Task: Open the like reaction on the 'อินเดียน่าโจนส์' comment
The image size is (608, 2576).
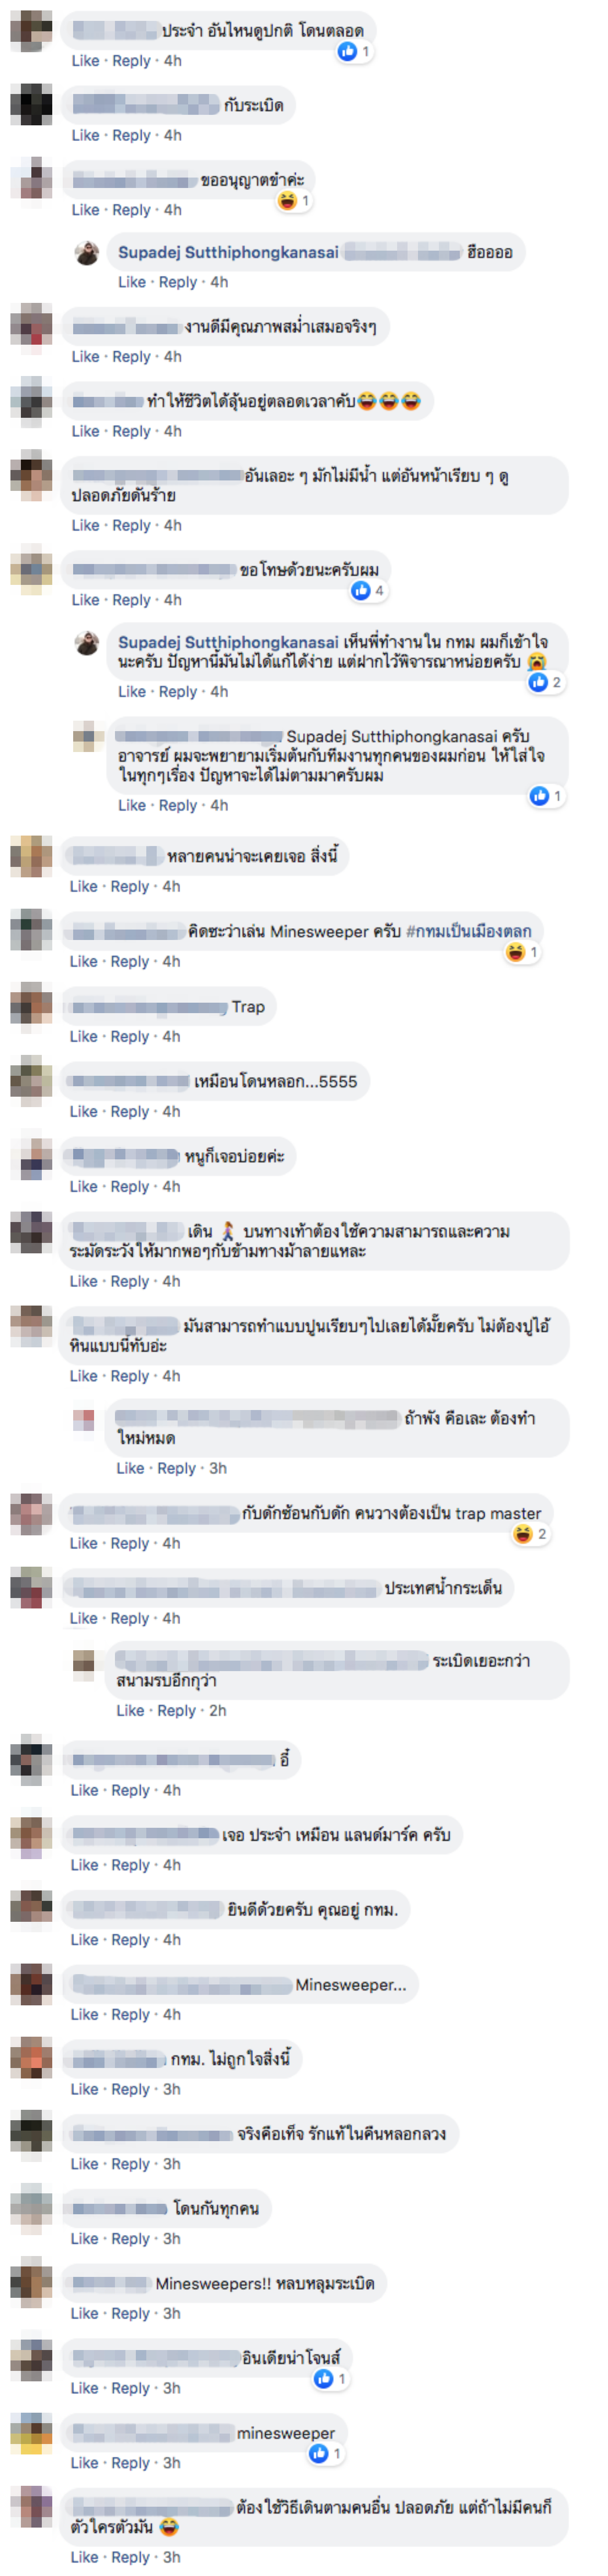Action: tap(331, 2379)
